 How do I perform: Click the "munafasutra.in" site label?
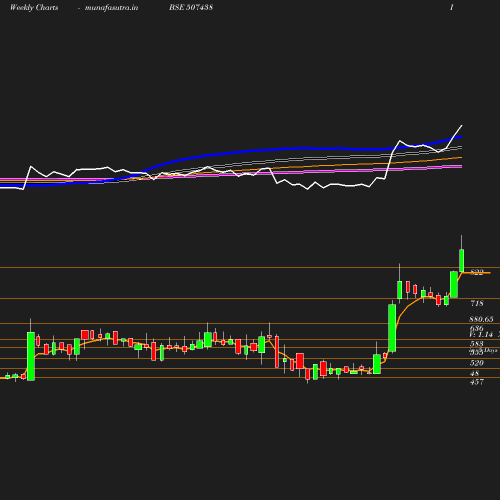point(111,8)
